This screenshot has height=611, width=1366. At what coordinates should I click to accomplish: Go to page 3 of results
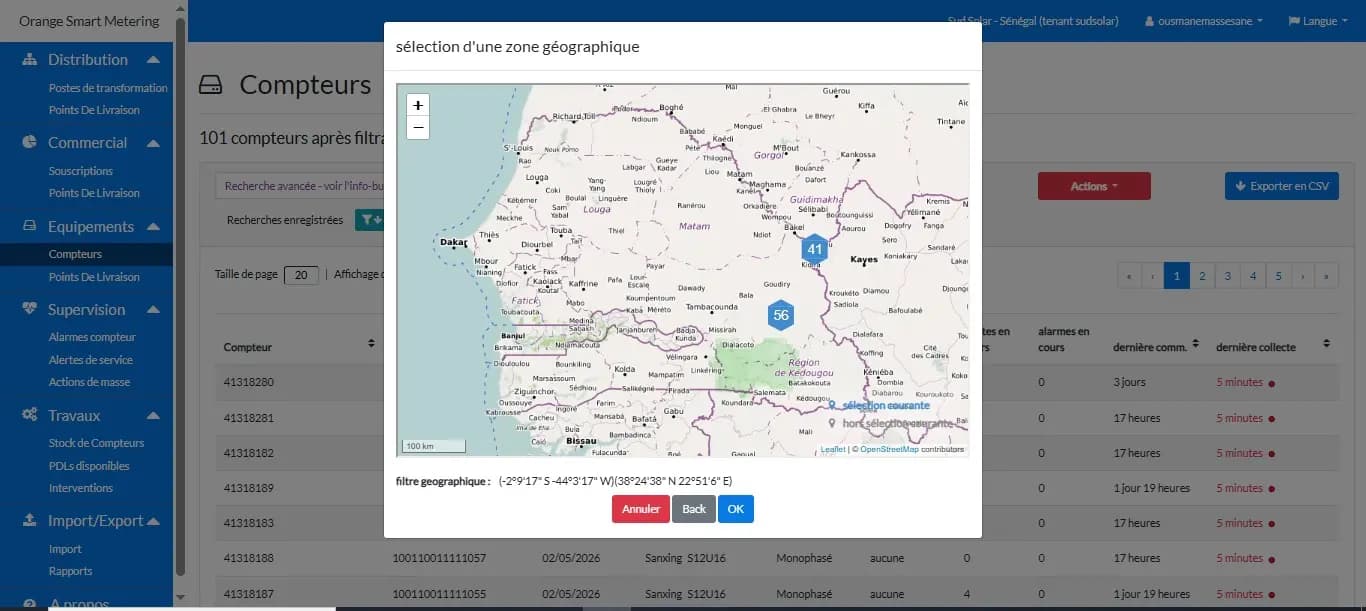pos(1227,276)
